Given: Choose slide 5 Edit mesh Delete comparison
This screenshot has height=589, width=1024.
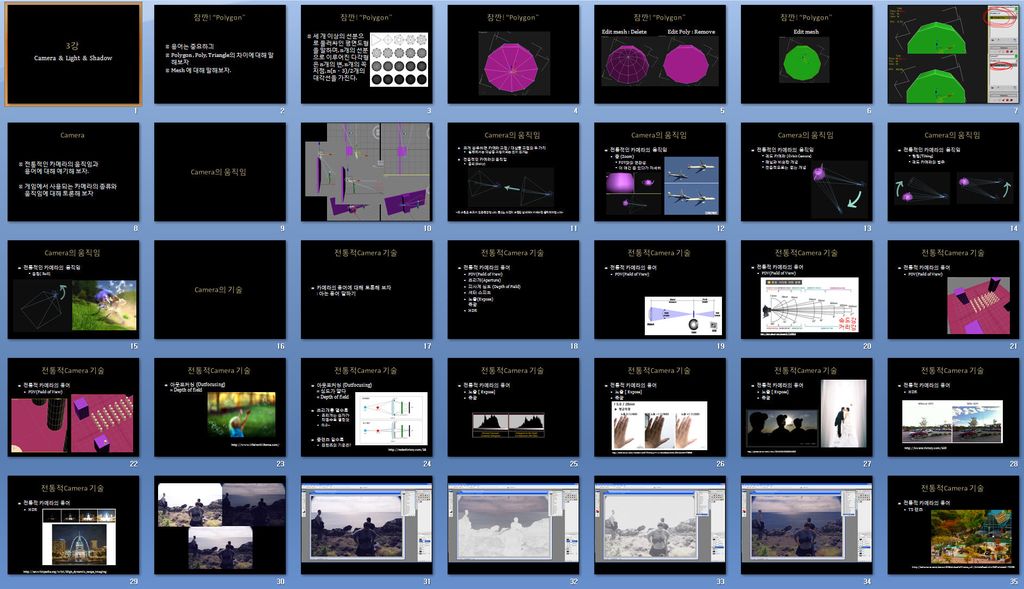Looking at the screenshot, I should (x=660, y=54).
